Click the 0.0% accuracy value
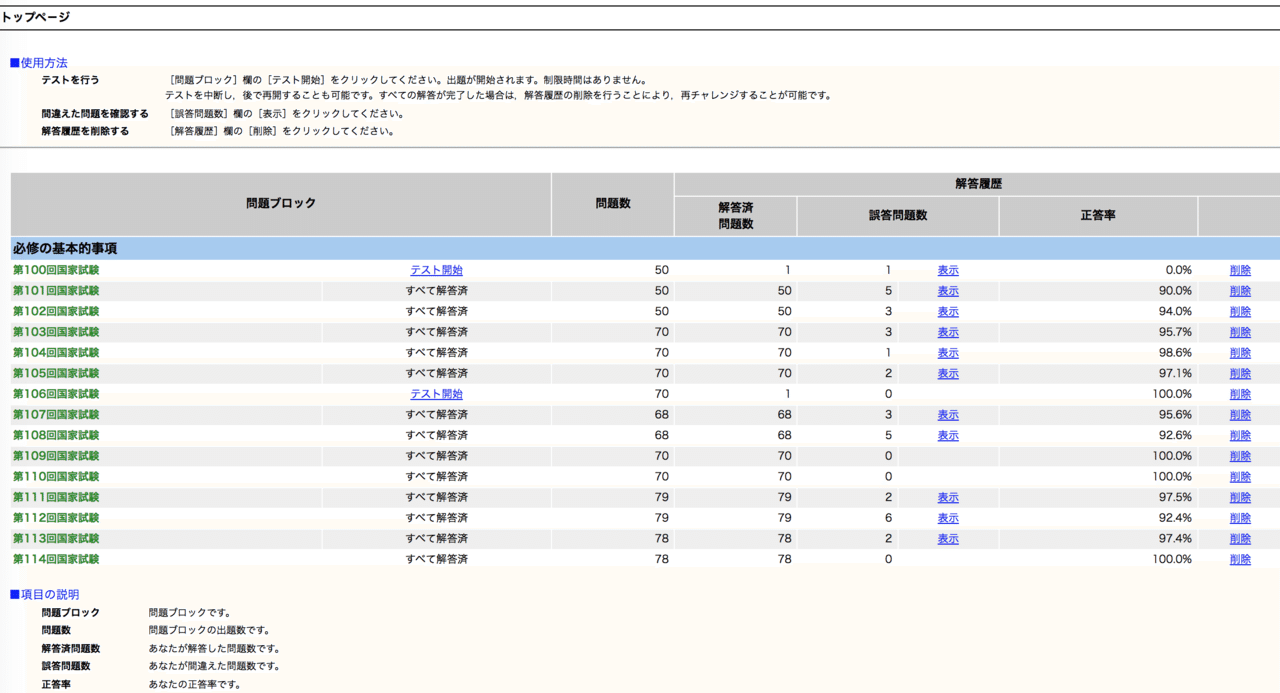Viewport: 1280px width, 693px height. tap(1178, 270)
